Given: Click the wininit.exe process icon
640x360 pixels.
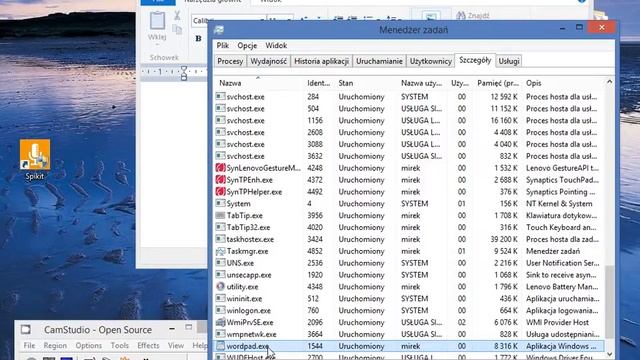Looking at the screenshot, I should click(220, 298).
